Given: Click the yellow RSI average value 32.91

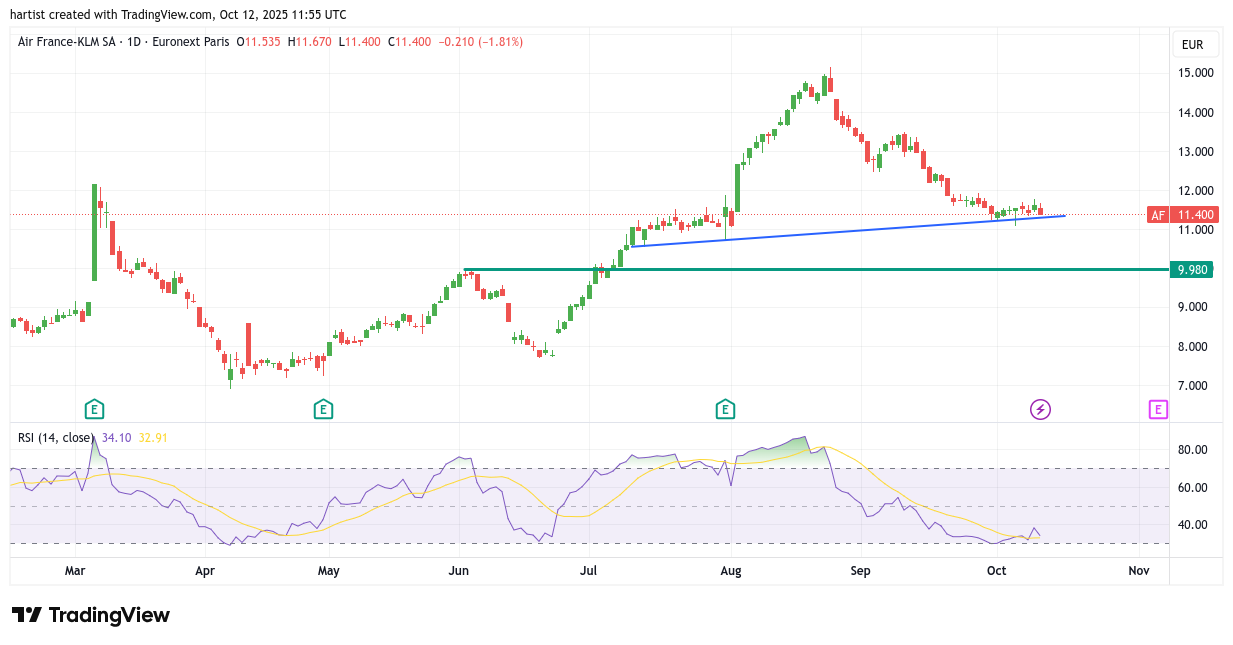Looking at the screenshot, I should [154, 437].
